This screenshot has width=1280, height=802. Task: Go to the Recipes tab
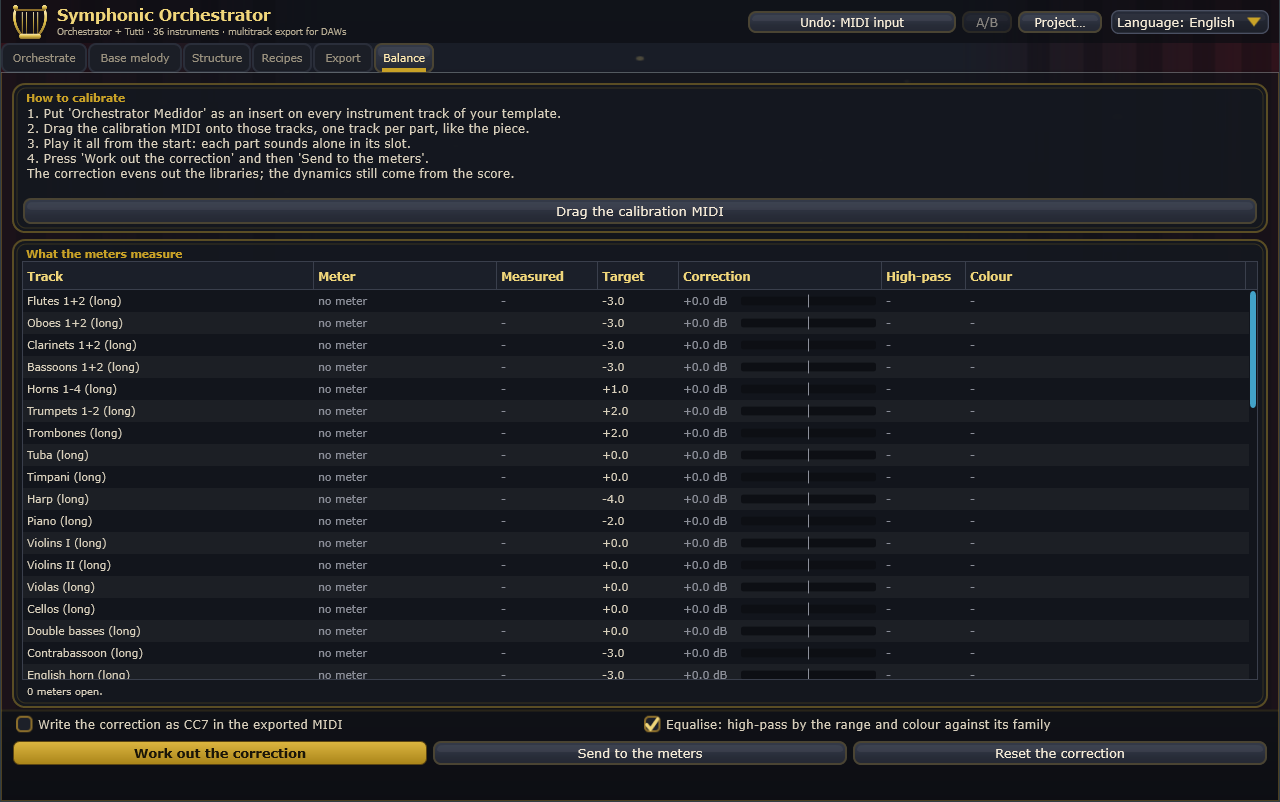[x=282, y=58]
